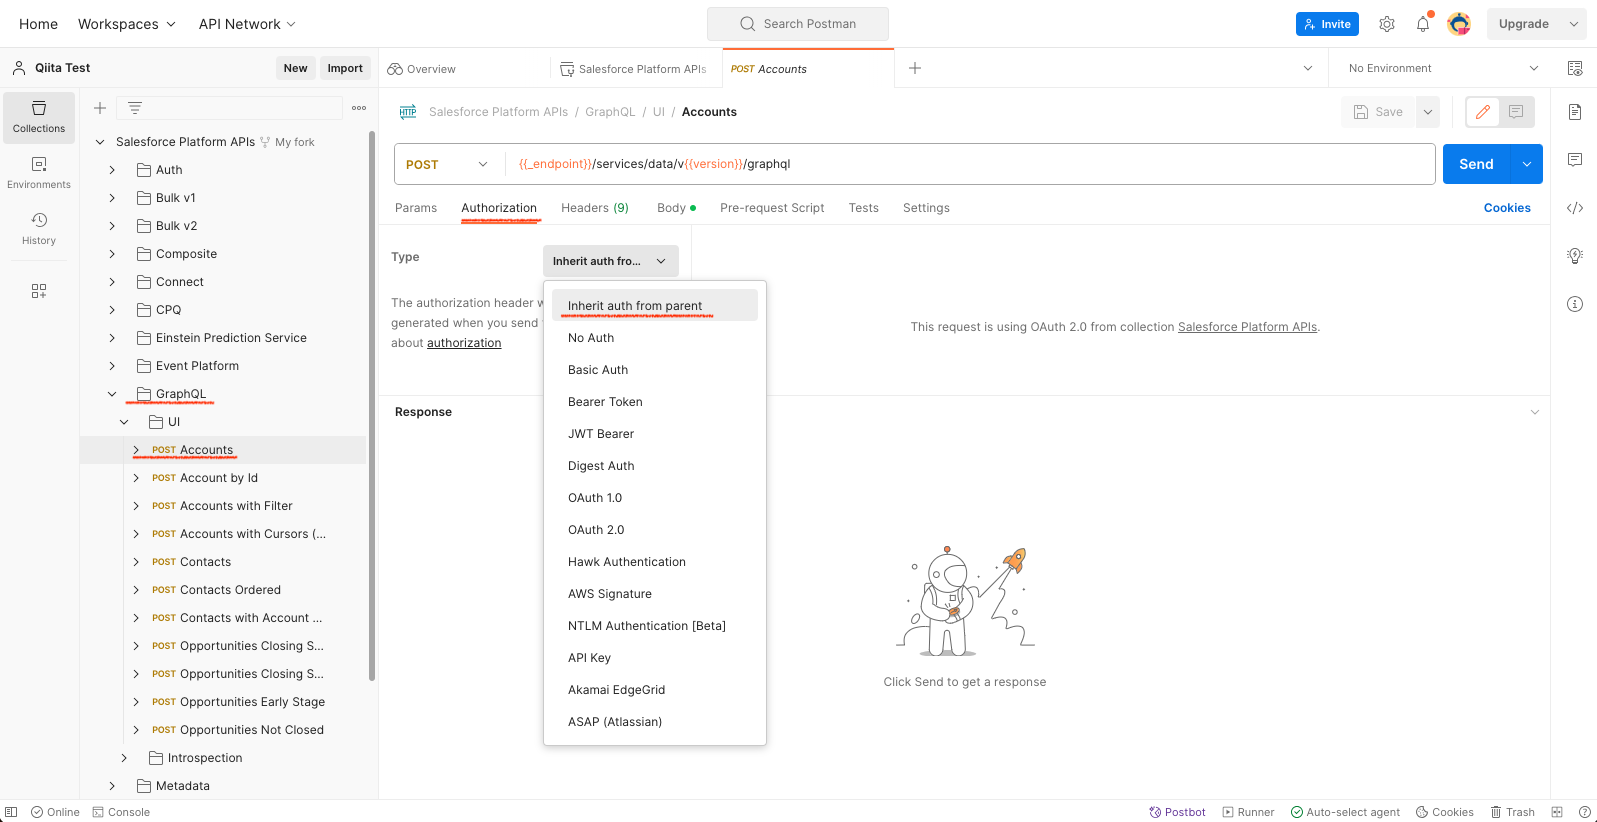Select Bearer Token from auth type list
The width and height of the screenshot is (1597, 822).
(x=655, y=402)
